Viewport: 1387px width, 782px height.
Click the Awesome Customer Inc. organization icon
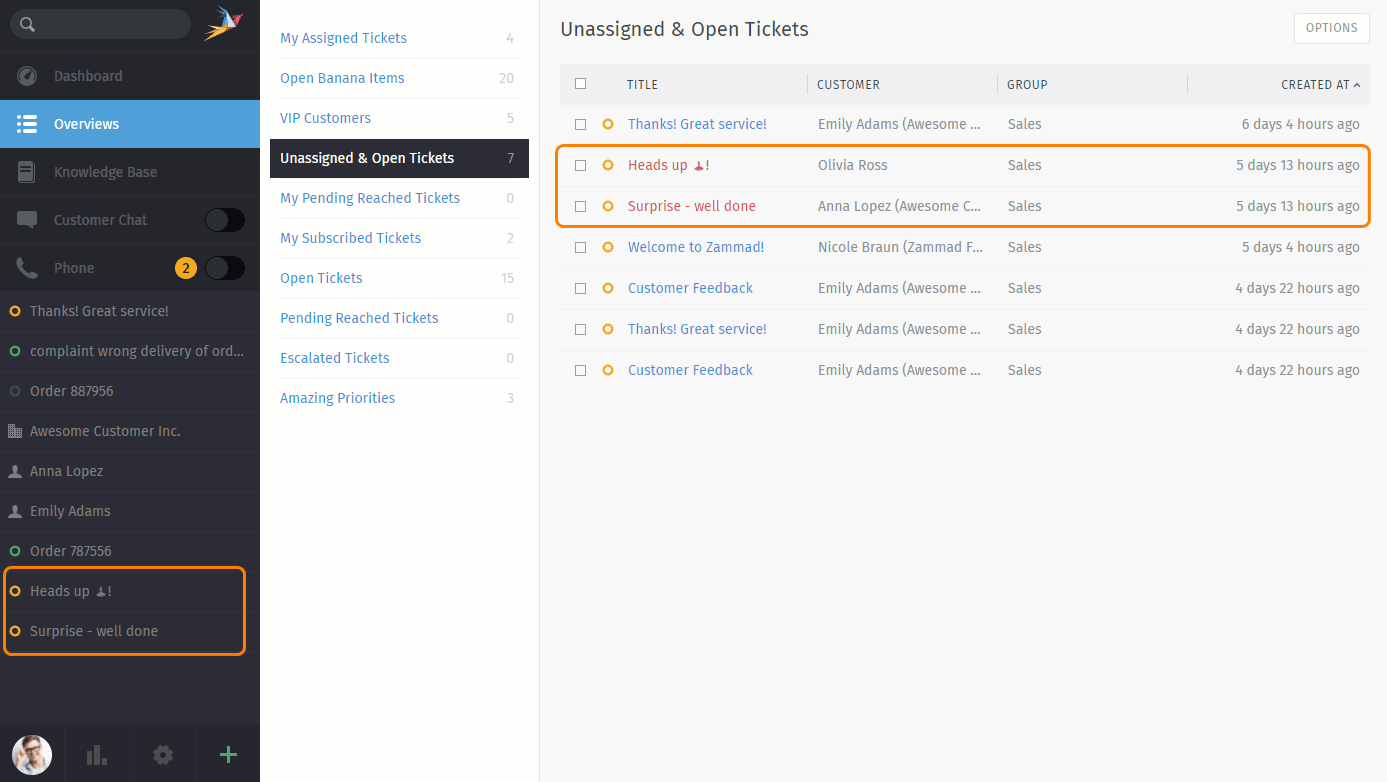[15, 431]
